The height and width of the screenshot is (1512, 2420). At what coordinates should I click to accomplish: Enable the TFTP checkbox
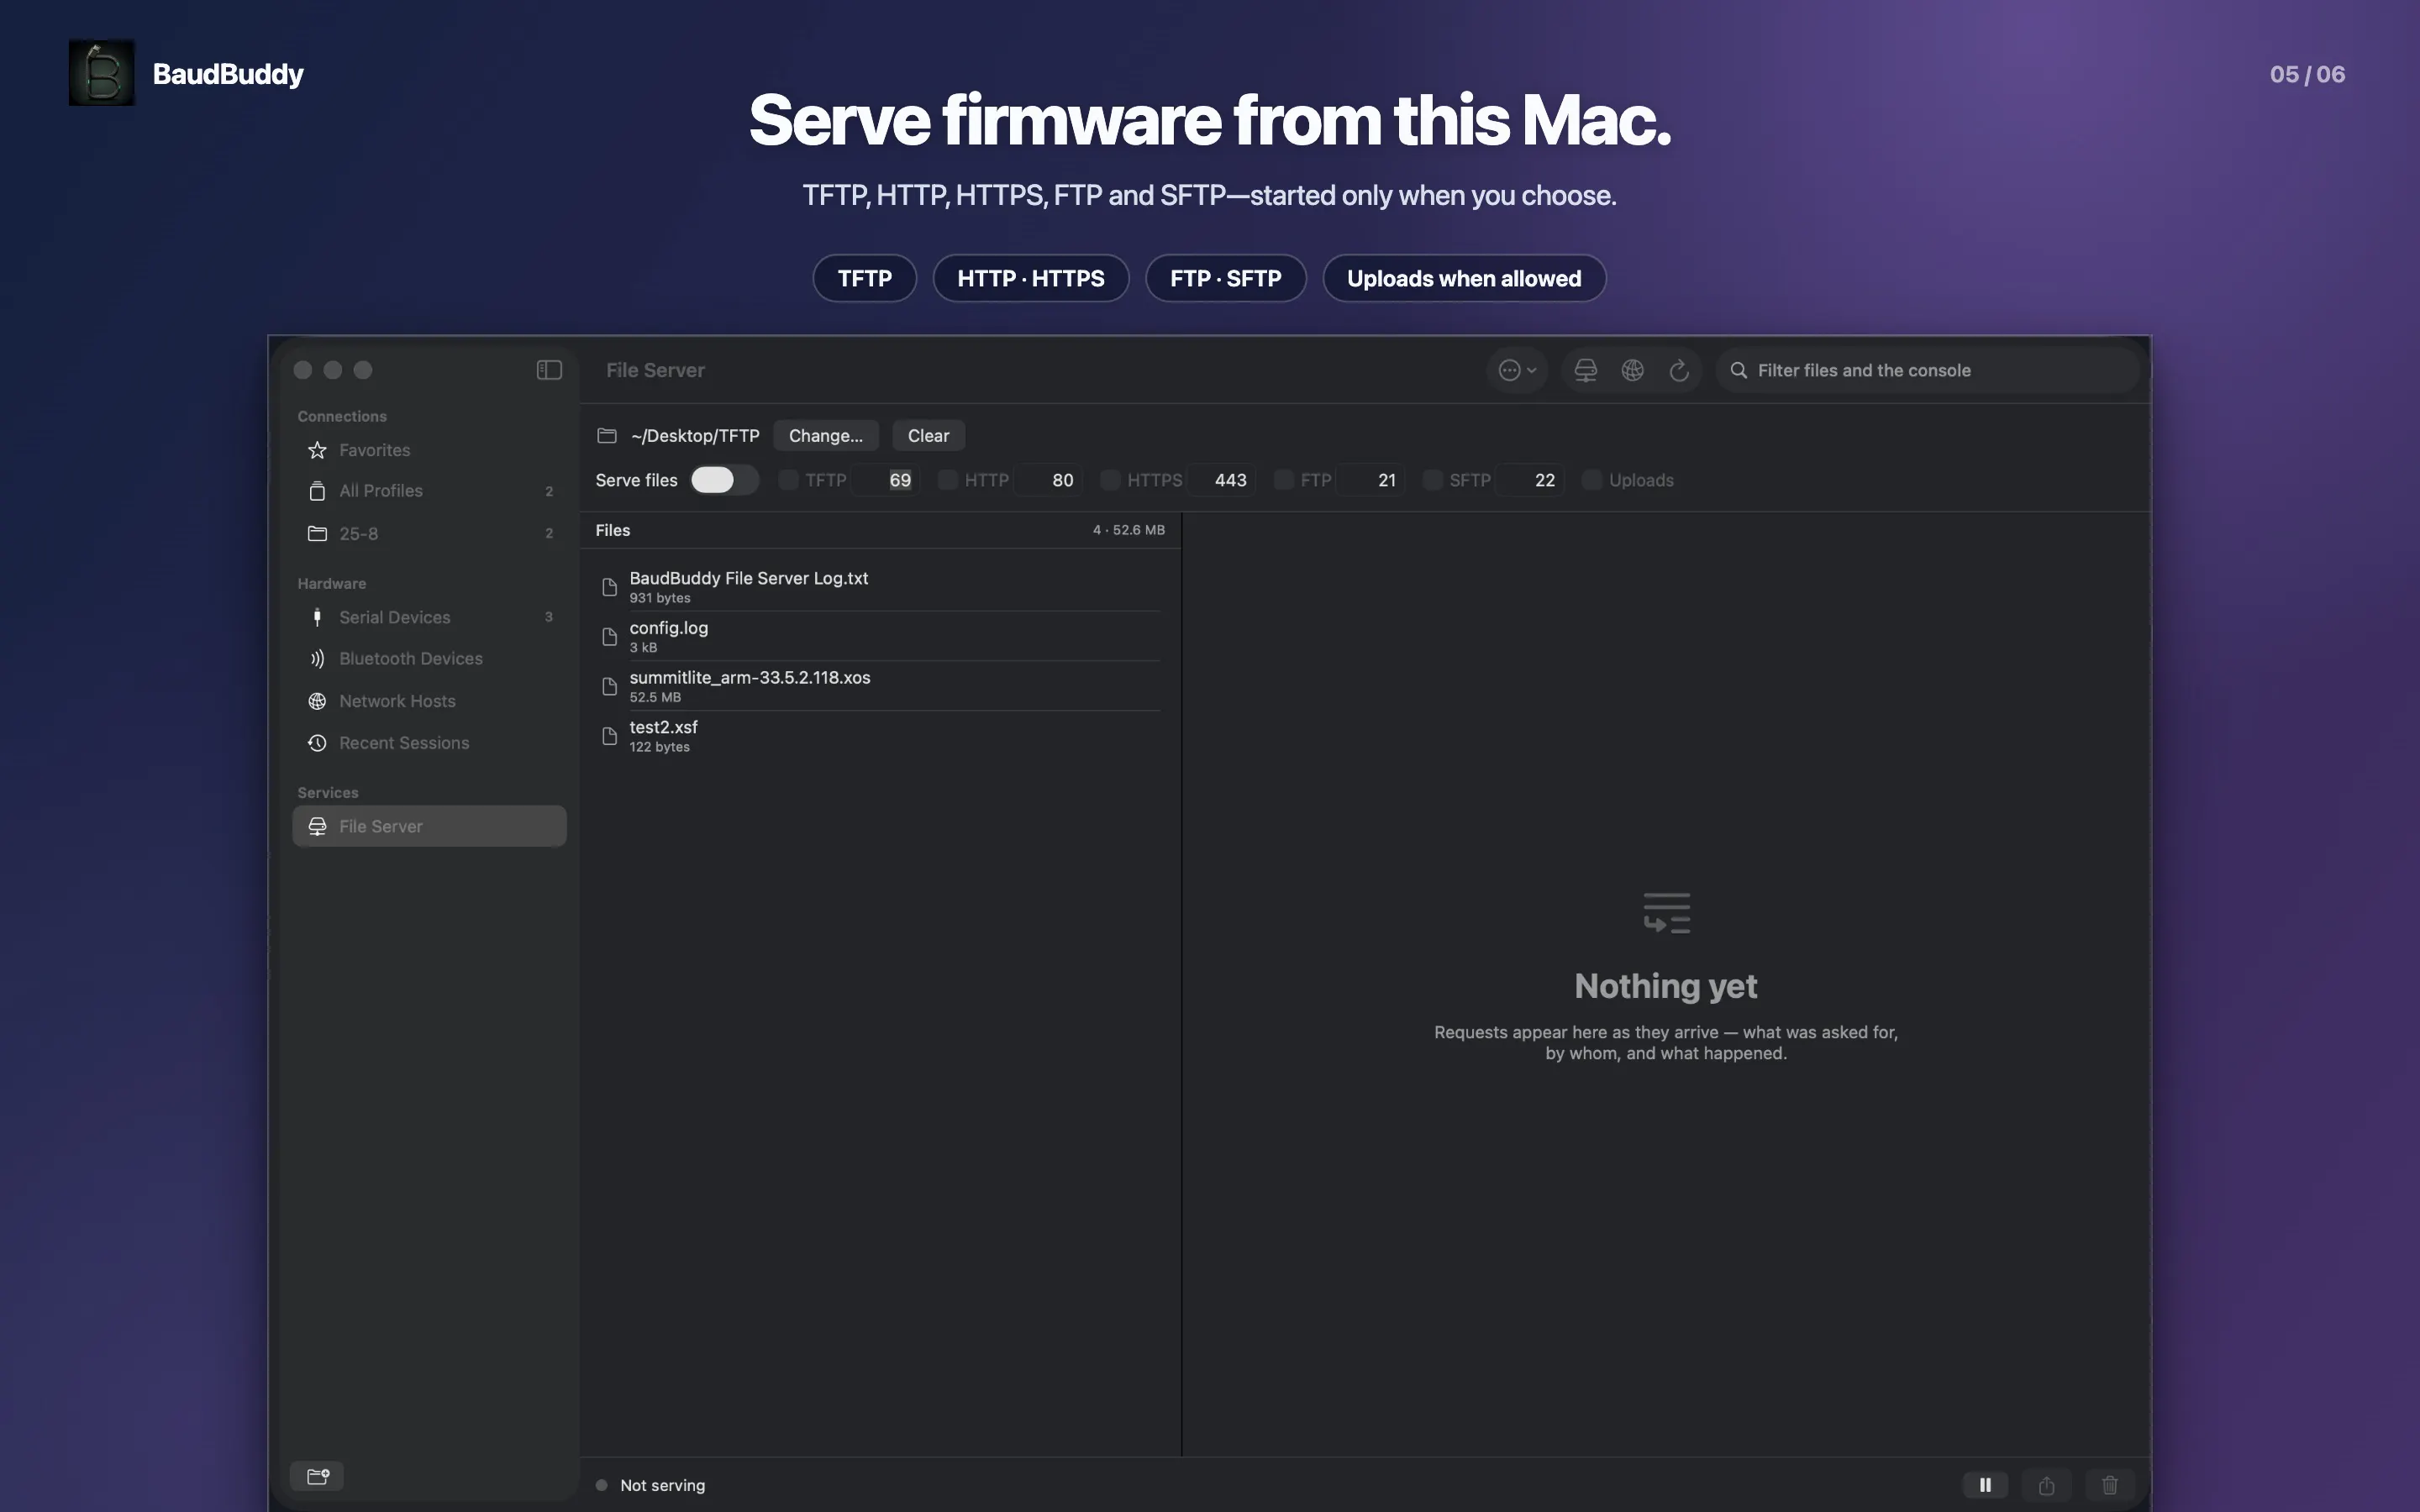click(x=788, y=480)
